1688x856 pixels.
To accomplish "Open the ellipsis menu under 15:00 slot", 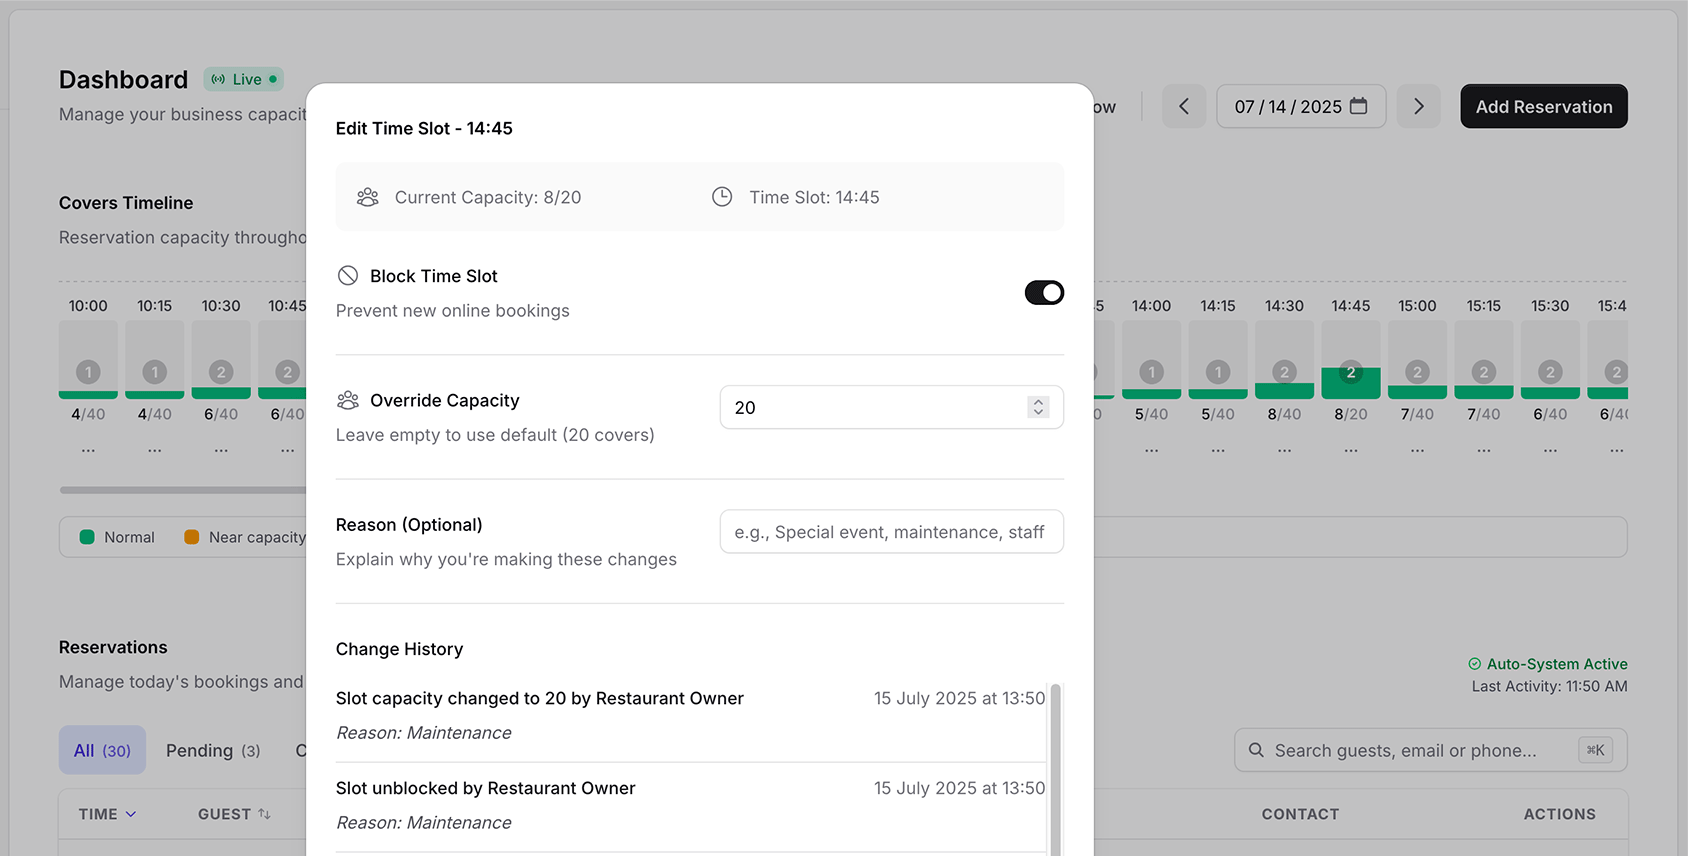I will click(1417, 451).
